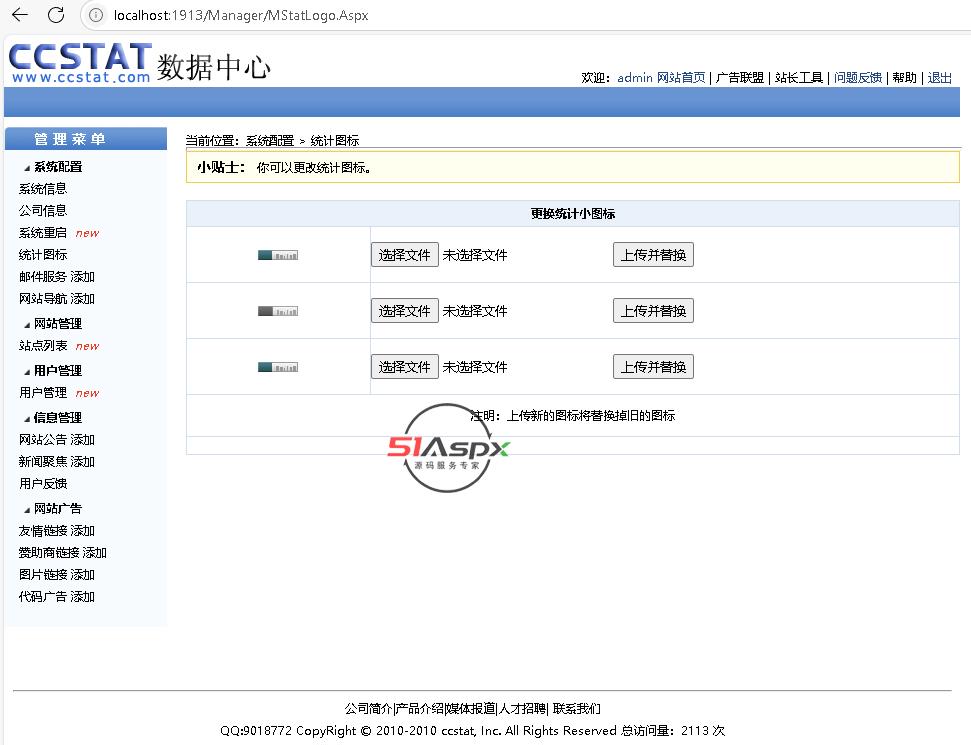This screenshot has height=745, width=971.
Task: Click the site info icon in address bar
Action: point(96,15)
